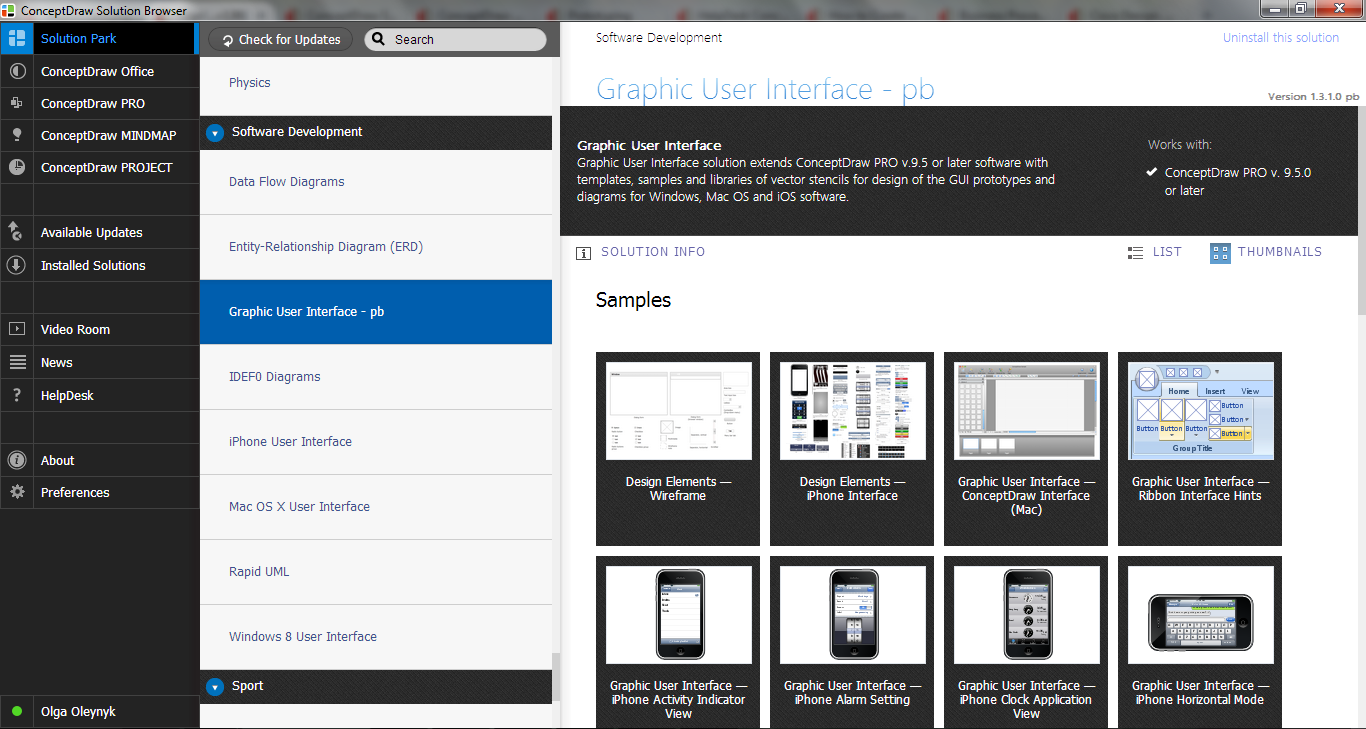Image resolution: width=1366 pixels, height=729 pixels.
Task: Click the List view icon
Action: pyautogui.click(x=1135, y=253)
